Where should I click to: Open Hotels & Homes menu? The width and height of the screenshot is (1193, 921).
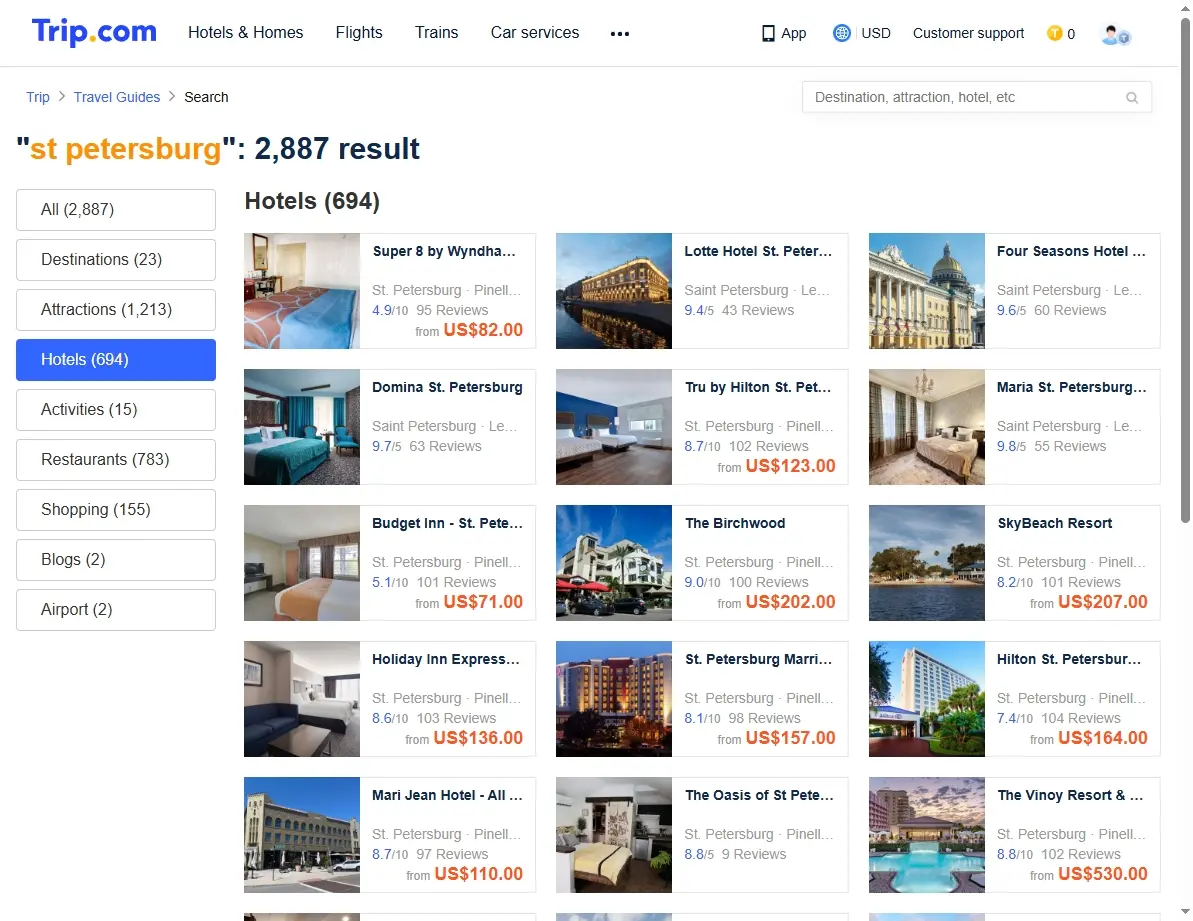(x=246, y=33)
